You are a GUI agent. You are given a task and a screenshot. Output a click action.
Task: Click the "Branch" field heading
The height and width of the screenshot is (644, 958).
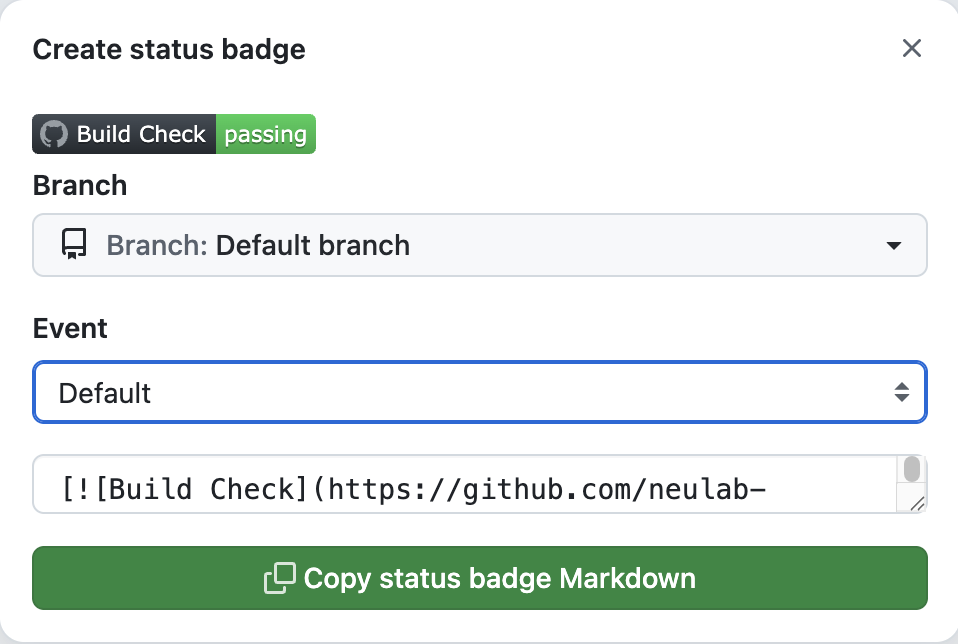coord(80,186)
